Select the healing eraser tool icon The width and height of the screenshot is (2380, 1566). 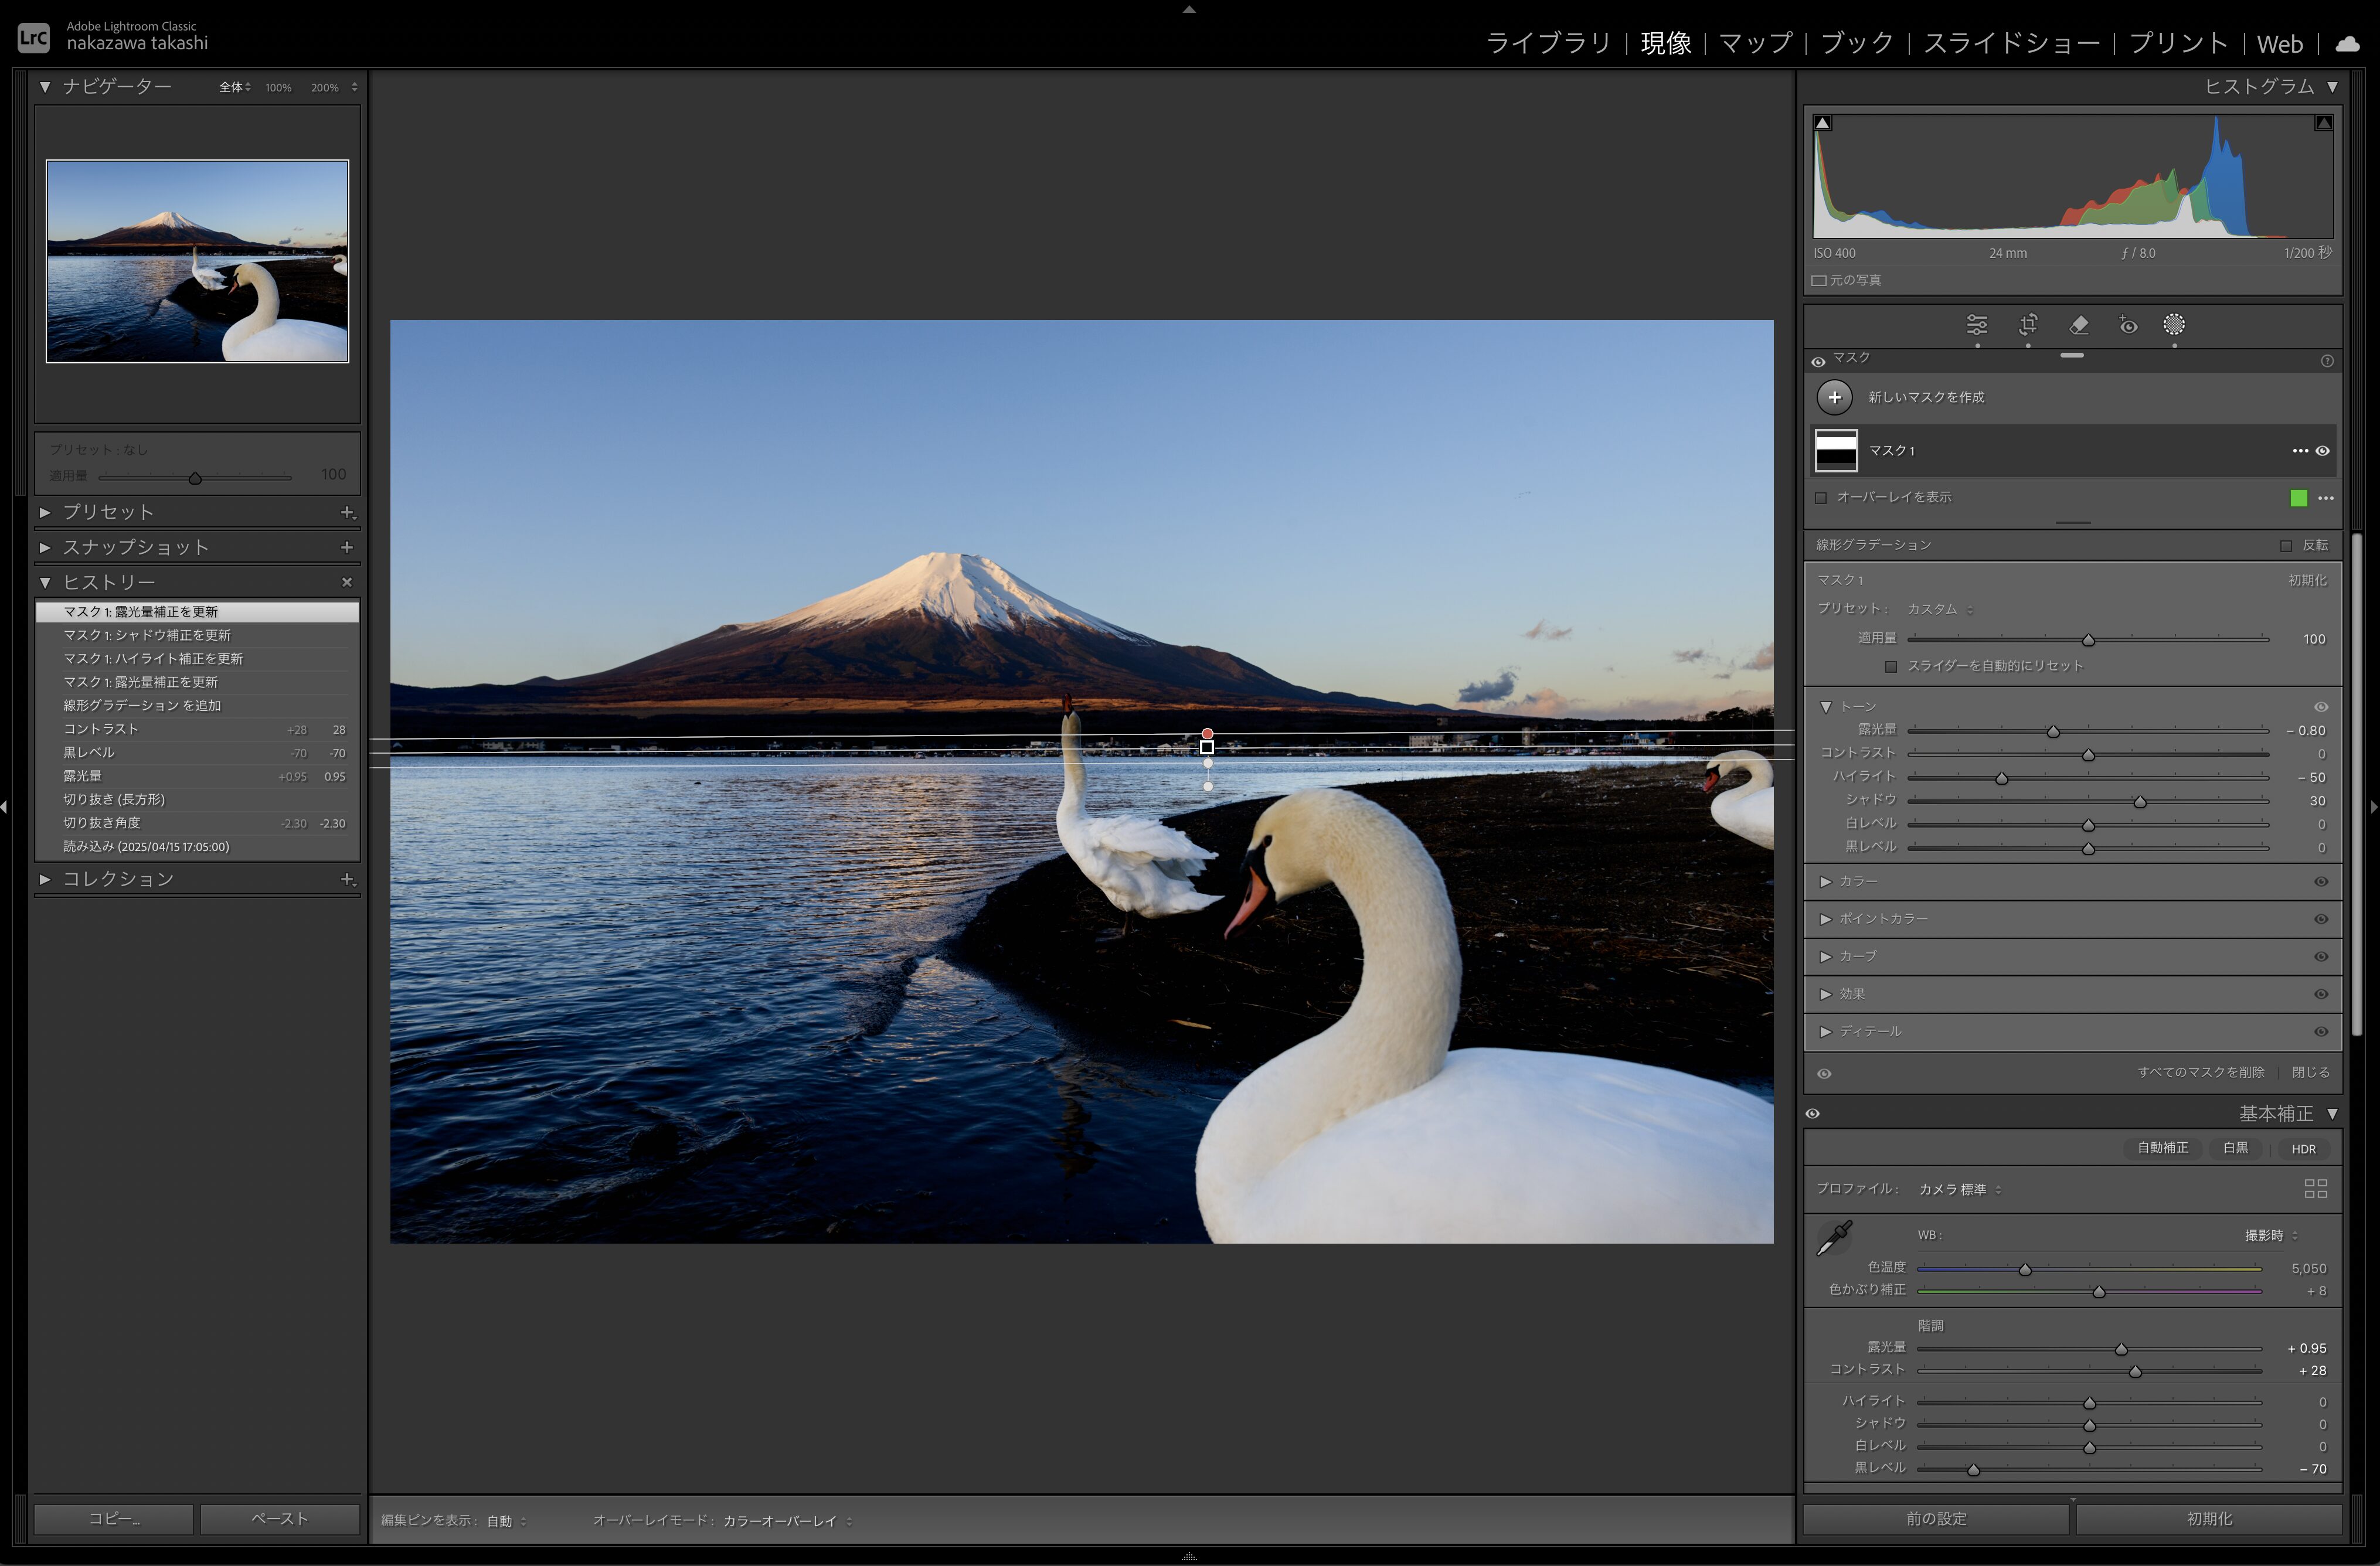(2078, 325)
